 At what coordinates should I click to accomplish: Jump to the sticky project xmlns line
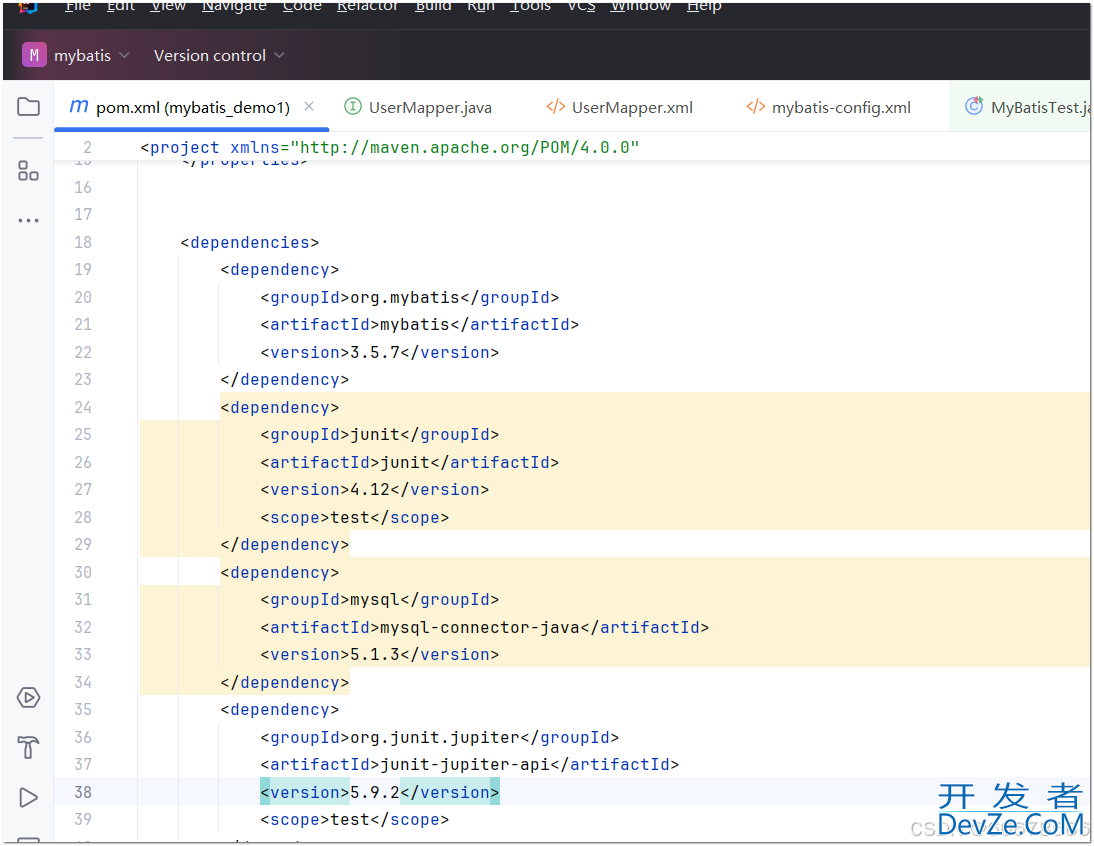(x=390, y=147)
